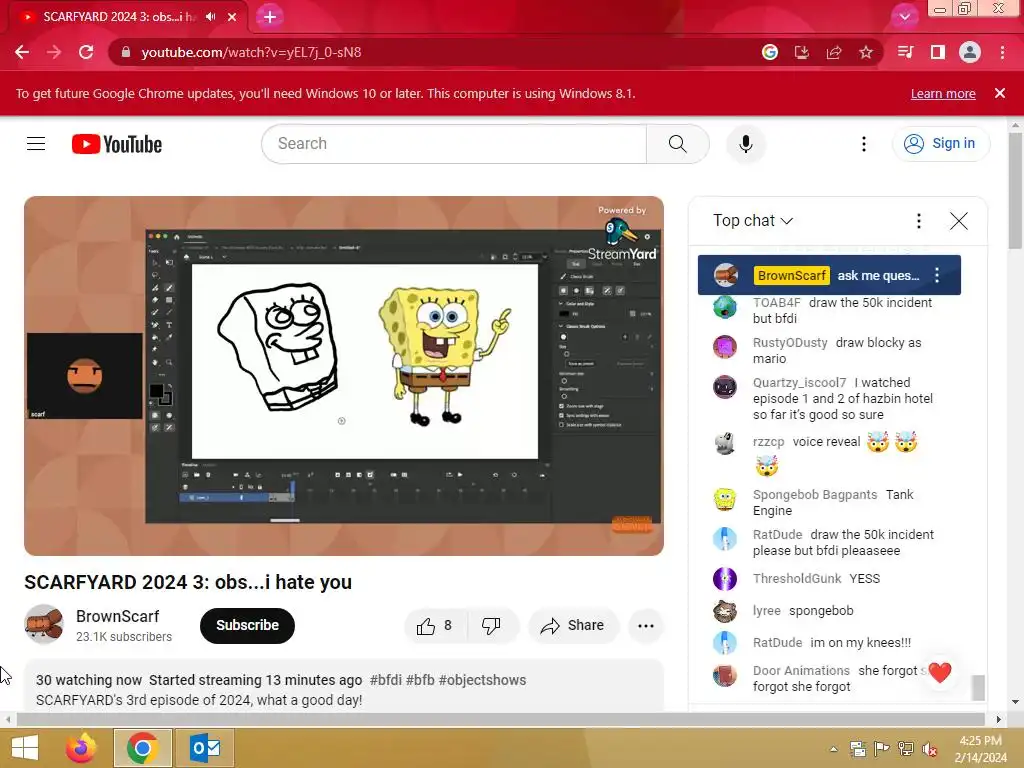Open the Chrome share page icon
The width and height of the screenshot is (1024, 768).
[x=833, y=52]
